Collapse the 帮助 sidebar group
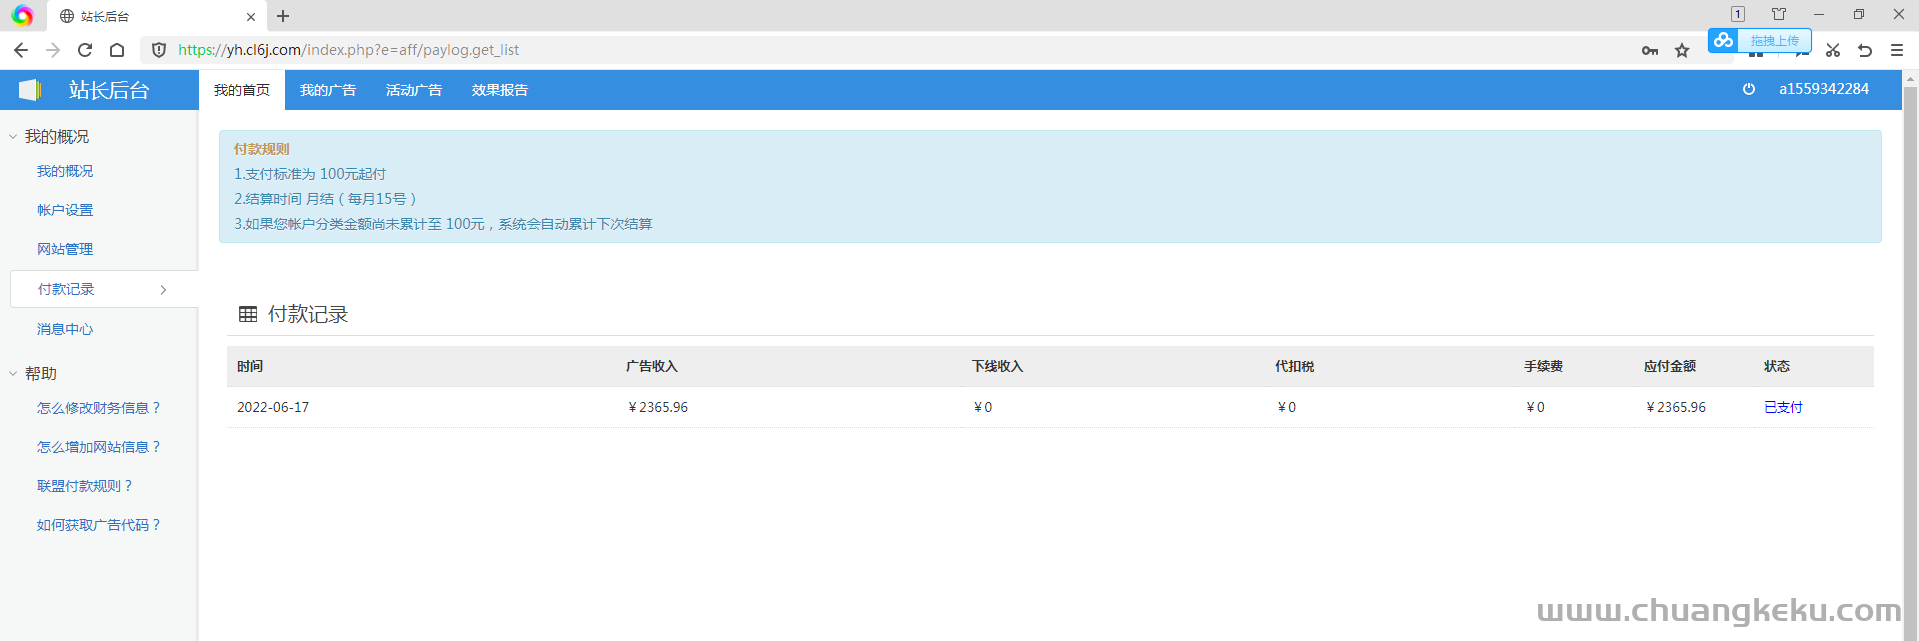This screenshot has width=1919, height=641. 13,374
